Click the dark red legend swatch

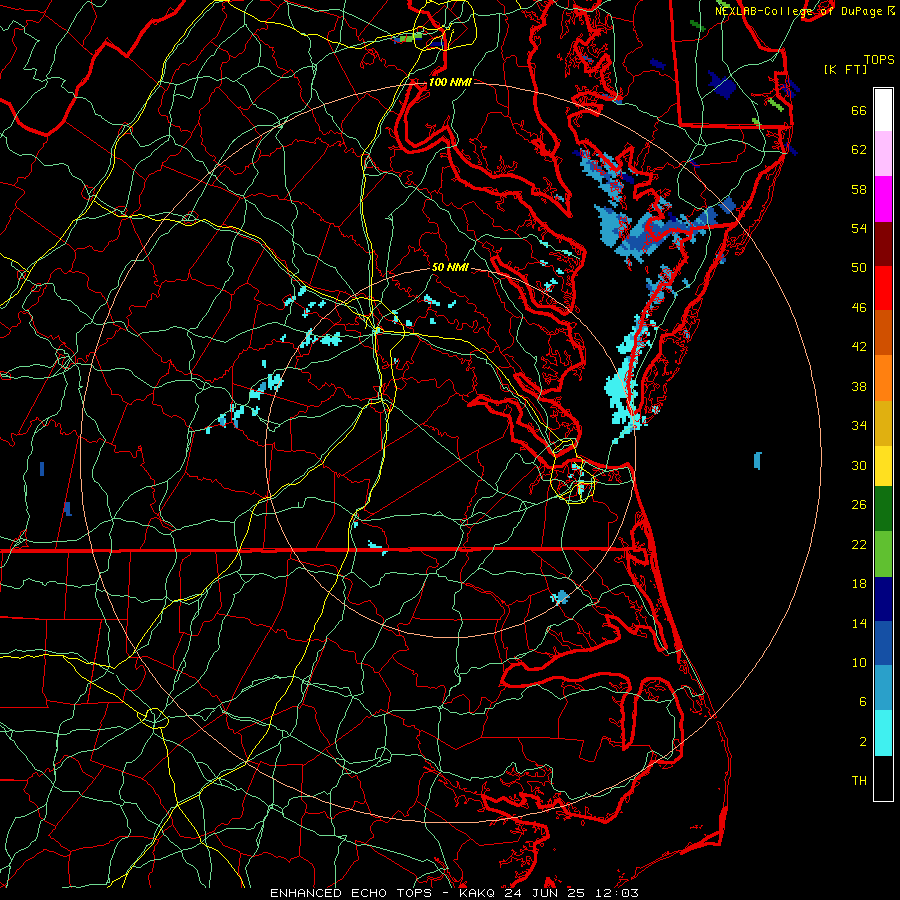pos(883,244)
